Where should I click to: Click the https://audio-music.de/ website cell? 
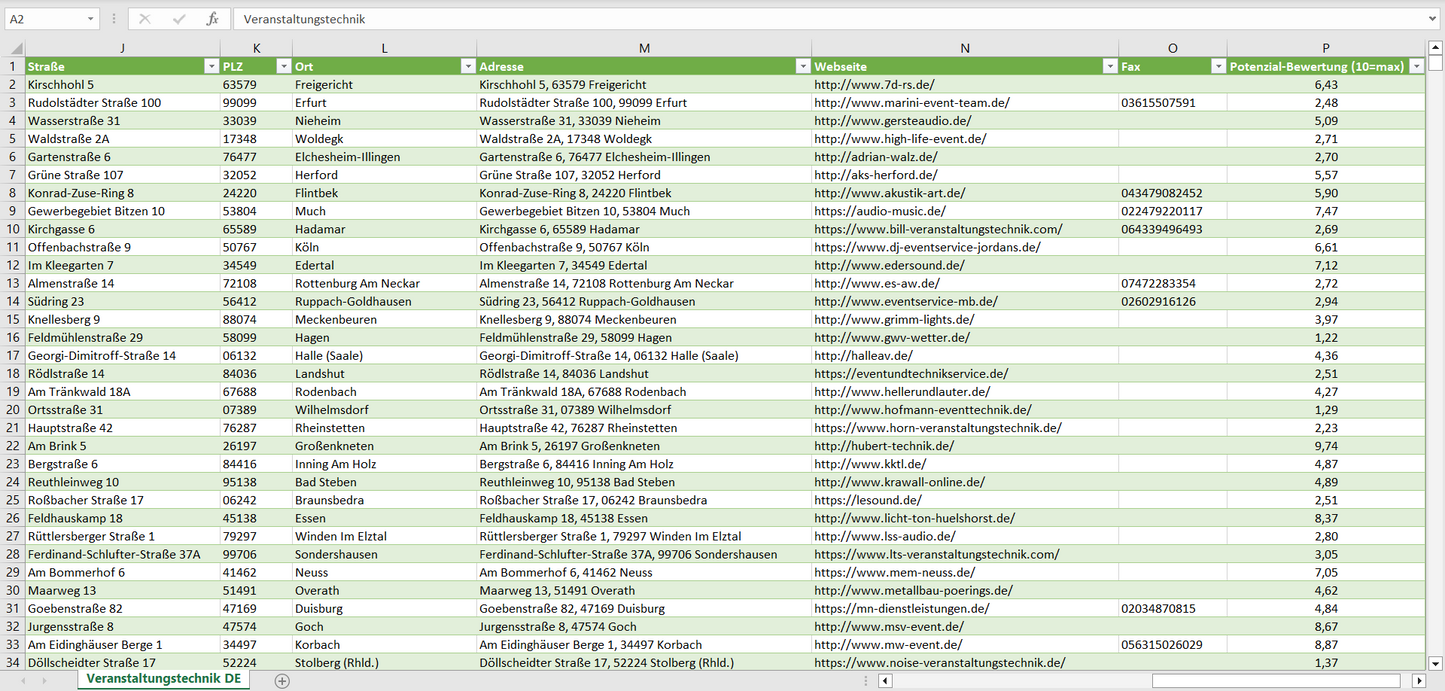tap(880, 211)
